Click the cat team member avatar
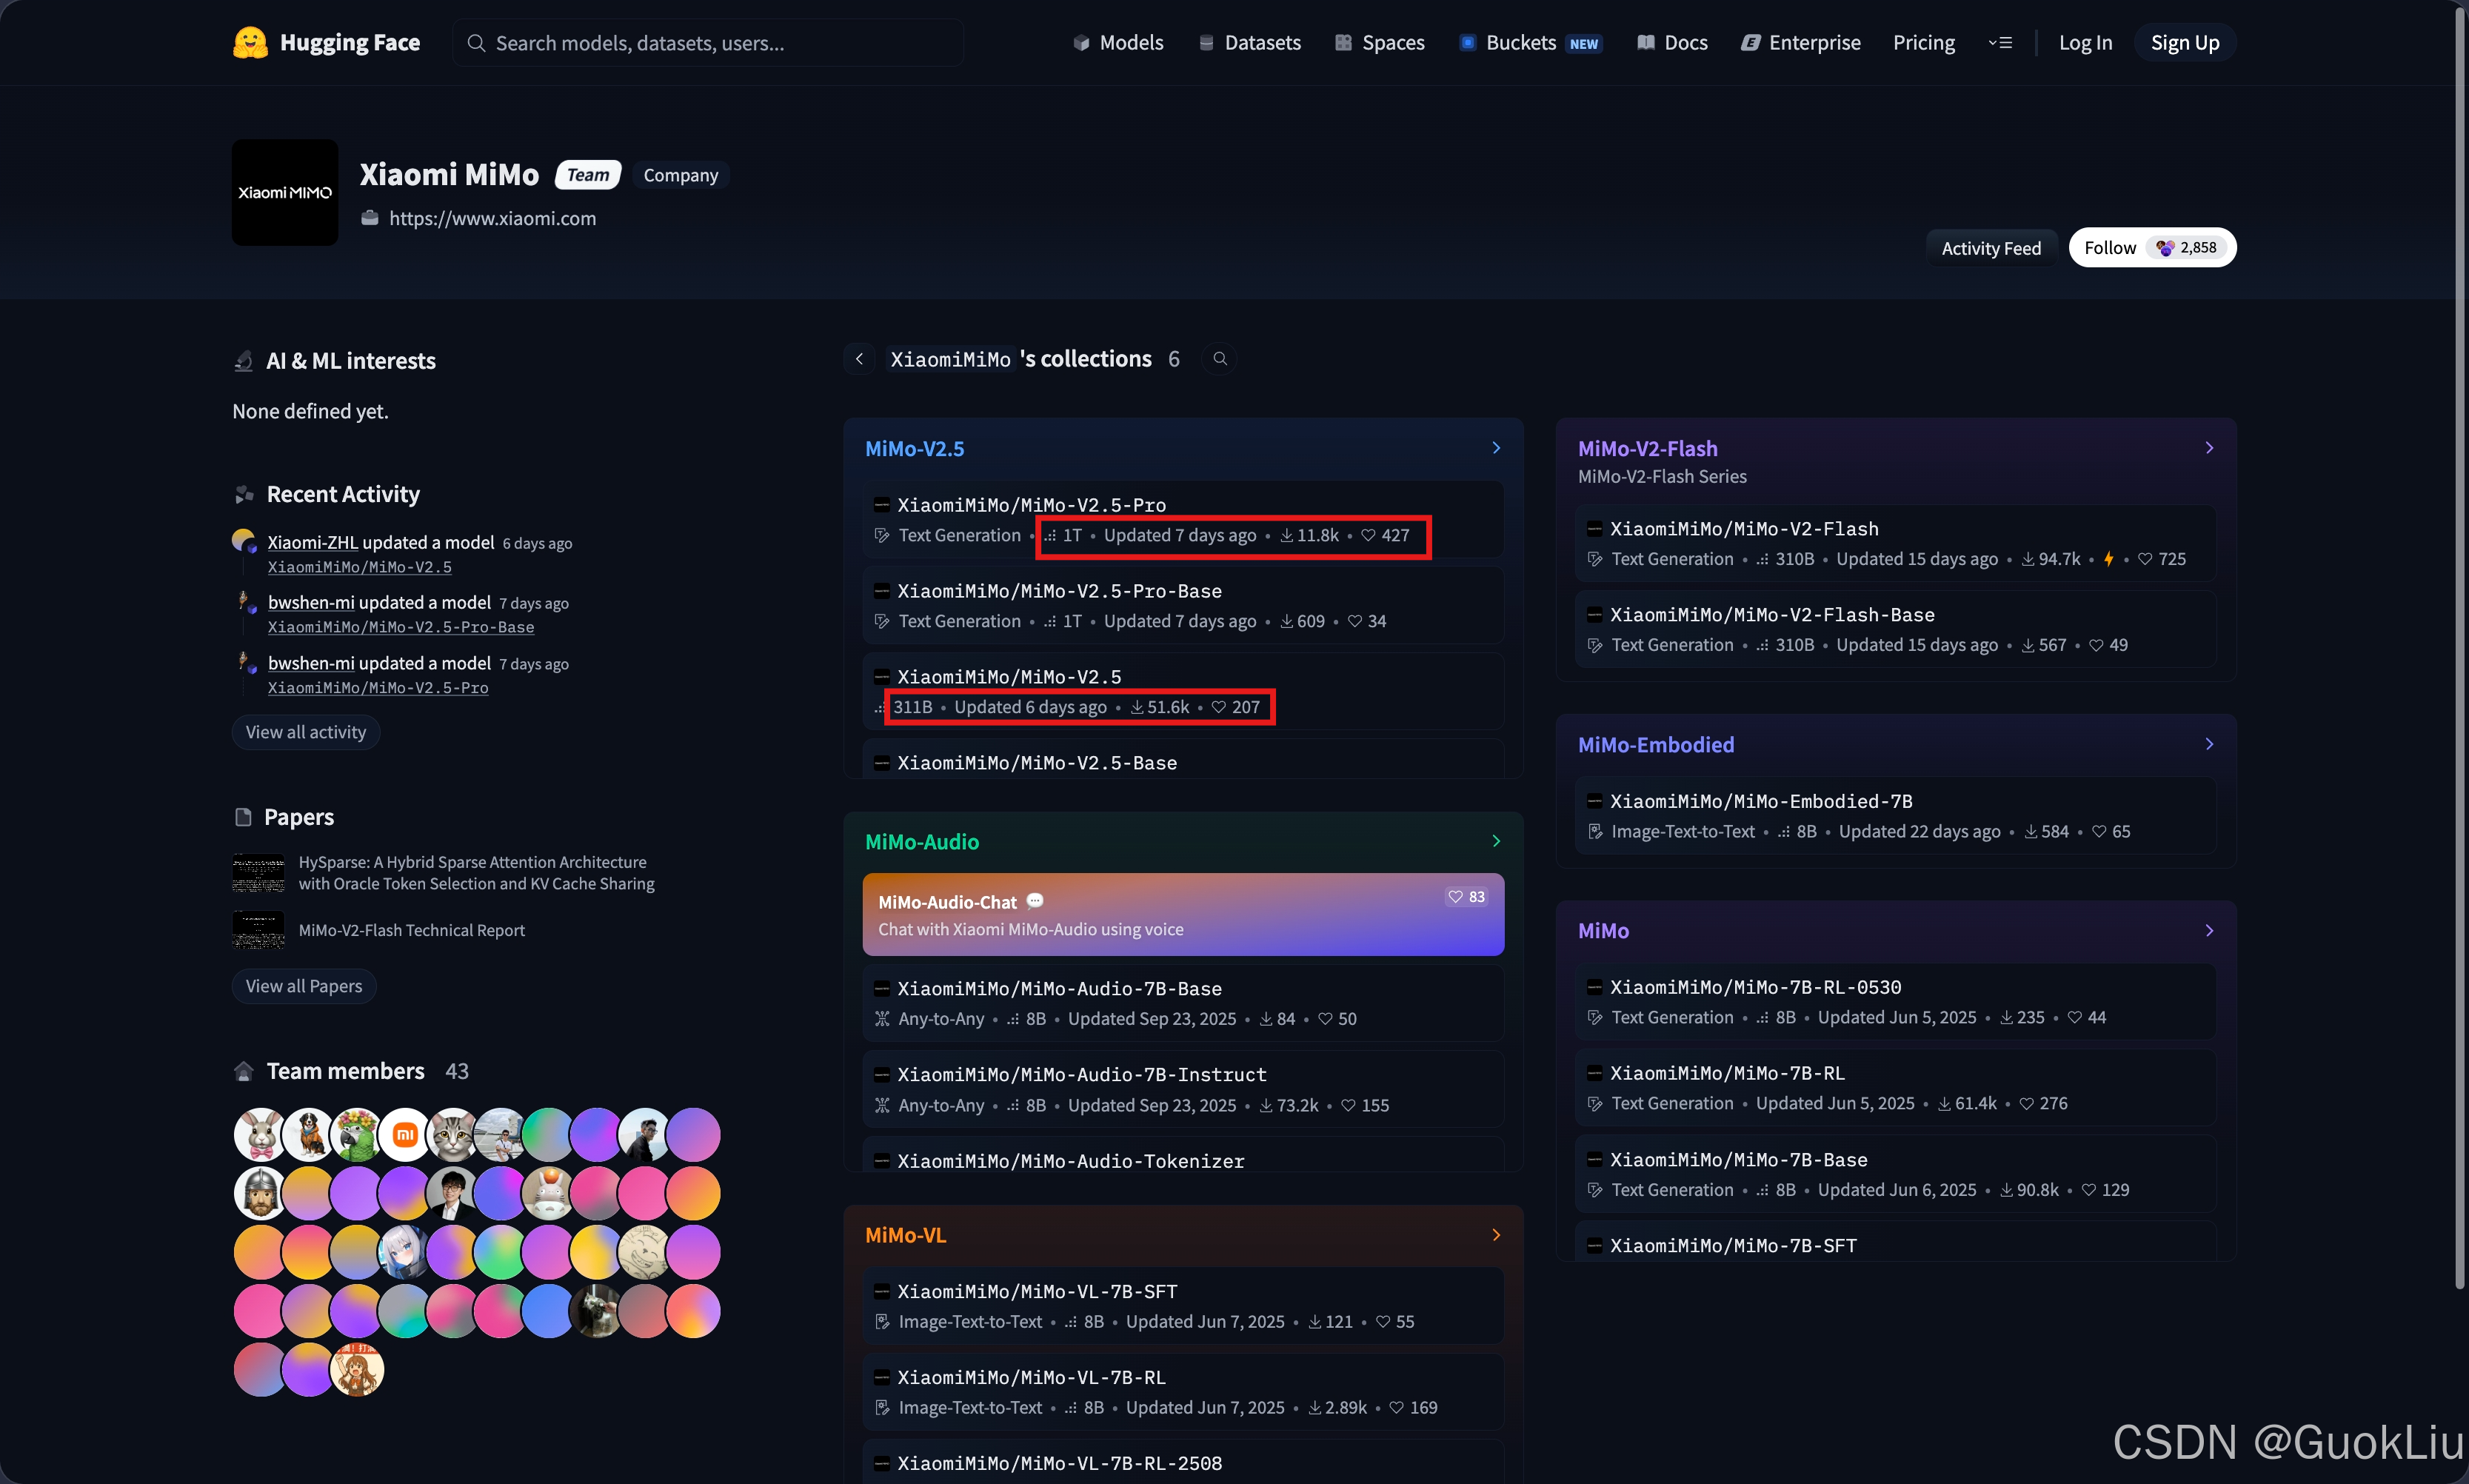 [452, 1135]
